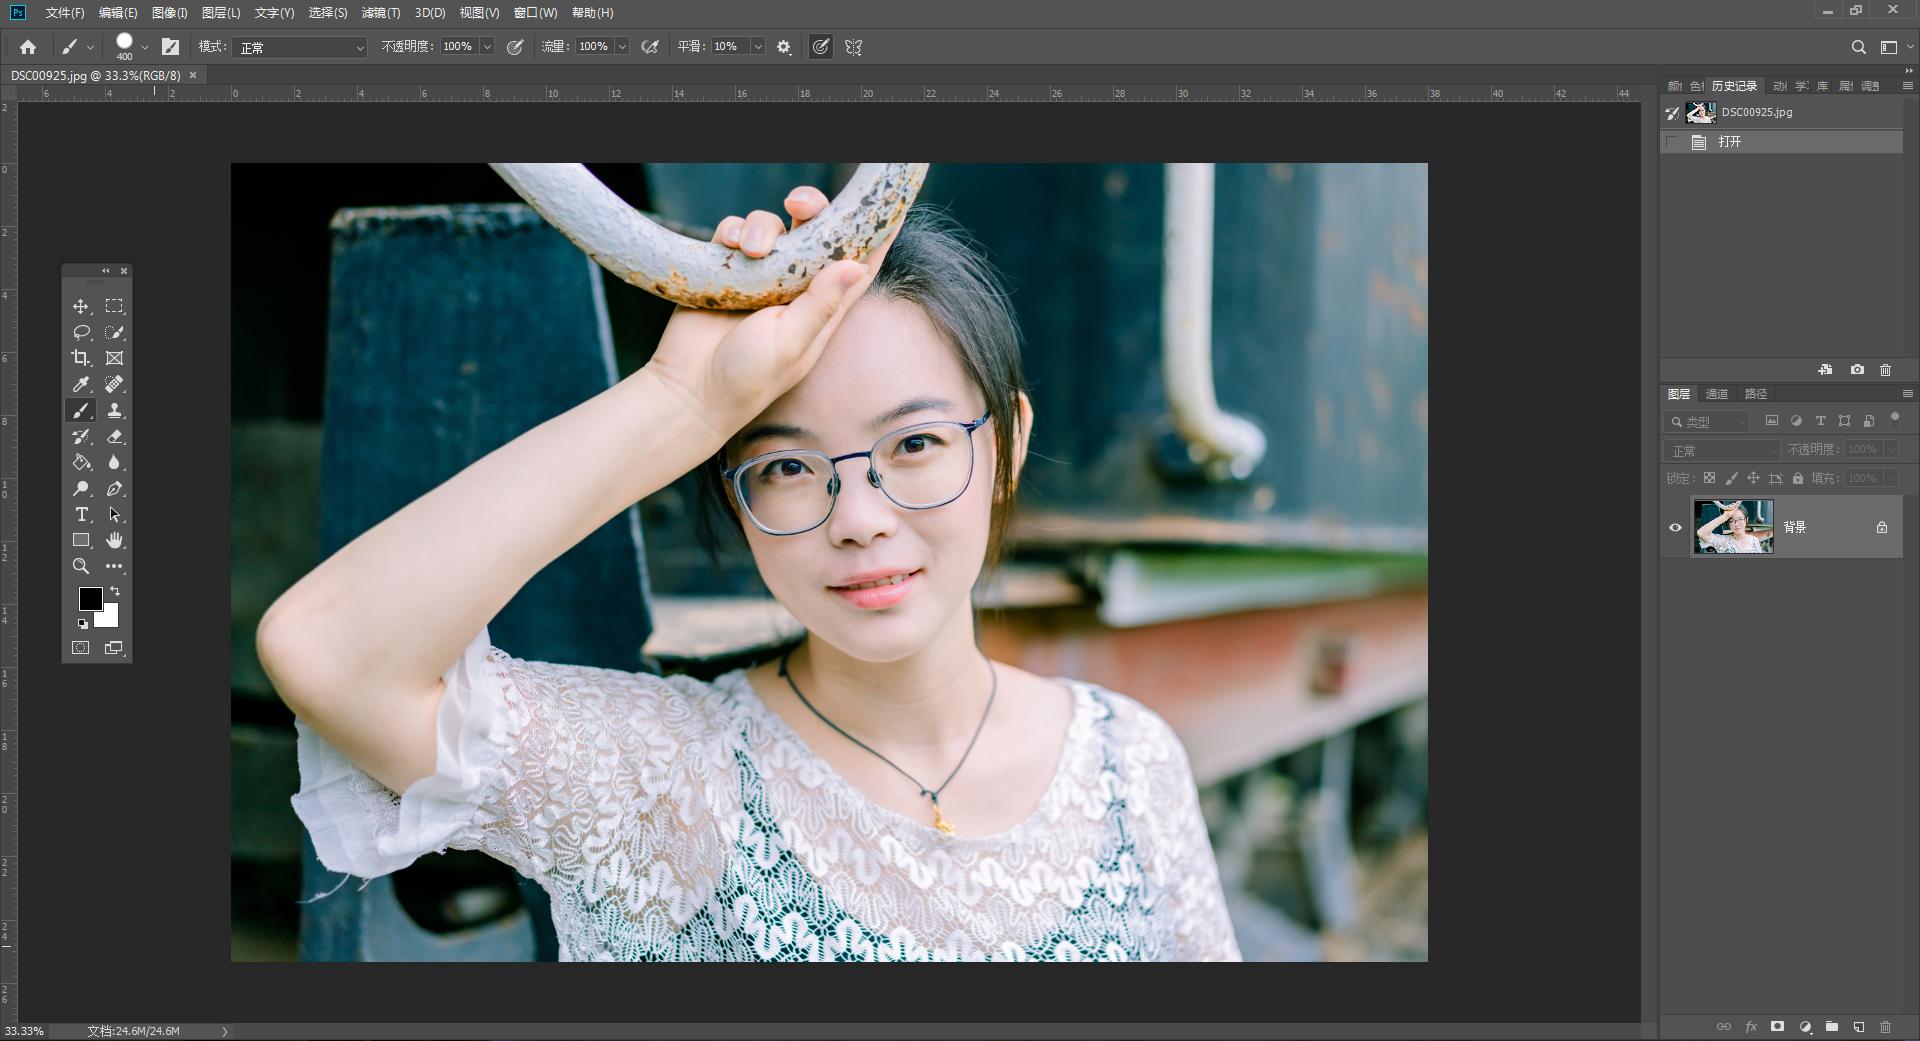Select the Dodge tool
This screenshot has height=1041, width=1920.
click(x=81, y=488)
